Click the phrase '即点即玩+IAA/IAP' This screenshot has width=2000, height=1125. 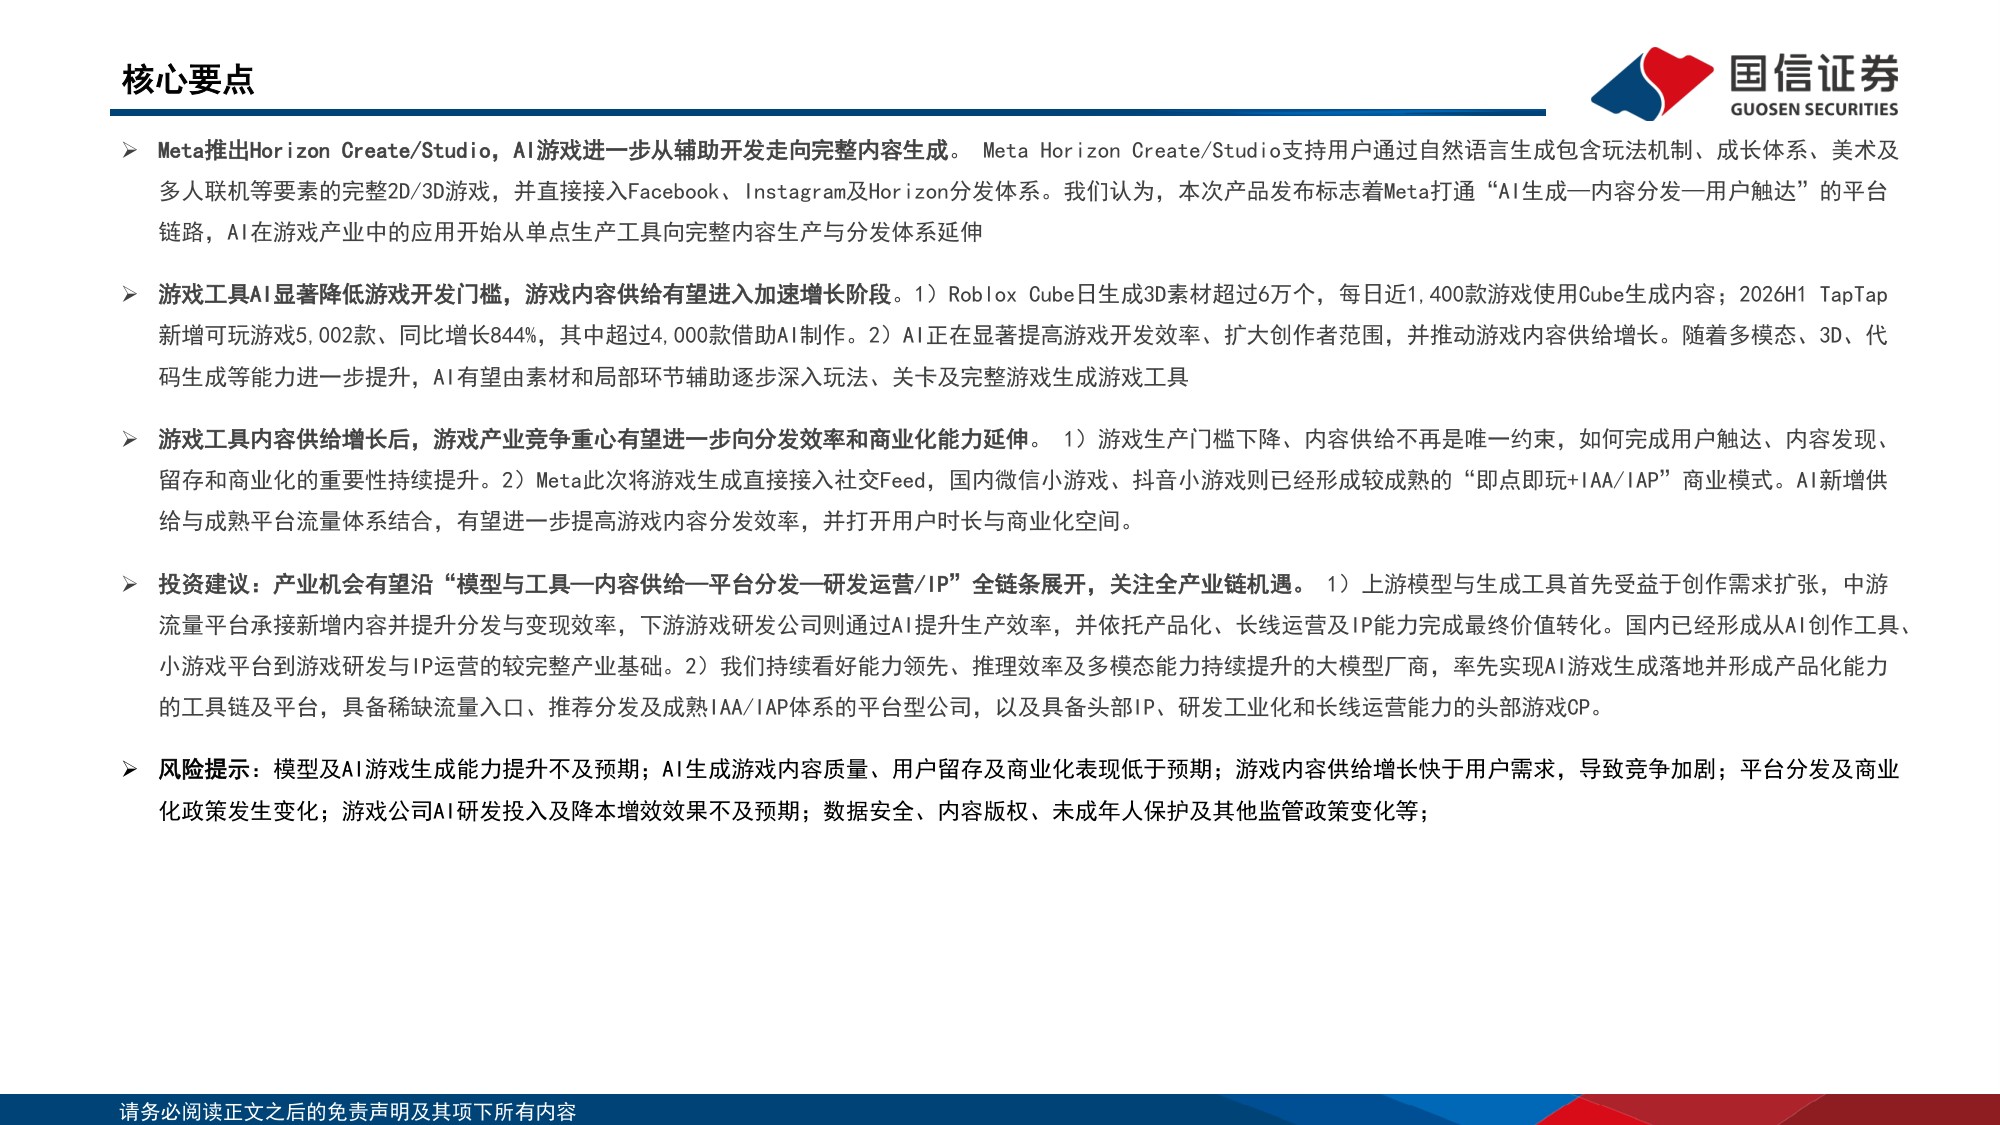pyautogui.click(x=1566, y=481)
